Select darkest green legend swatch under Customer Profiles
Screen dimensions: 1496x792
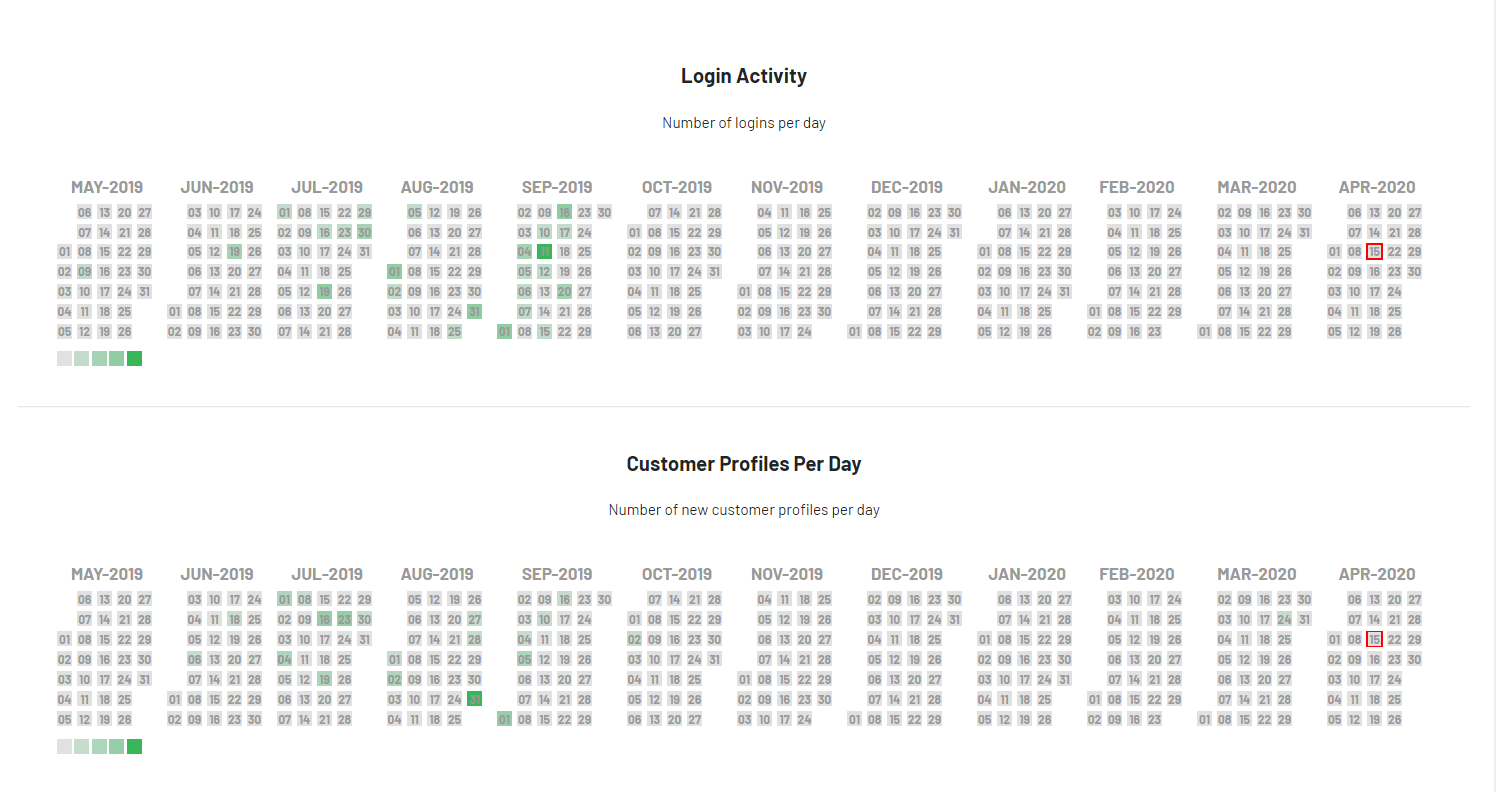(x=134, y=746)
